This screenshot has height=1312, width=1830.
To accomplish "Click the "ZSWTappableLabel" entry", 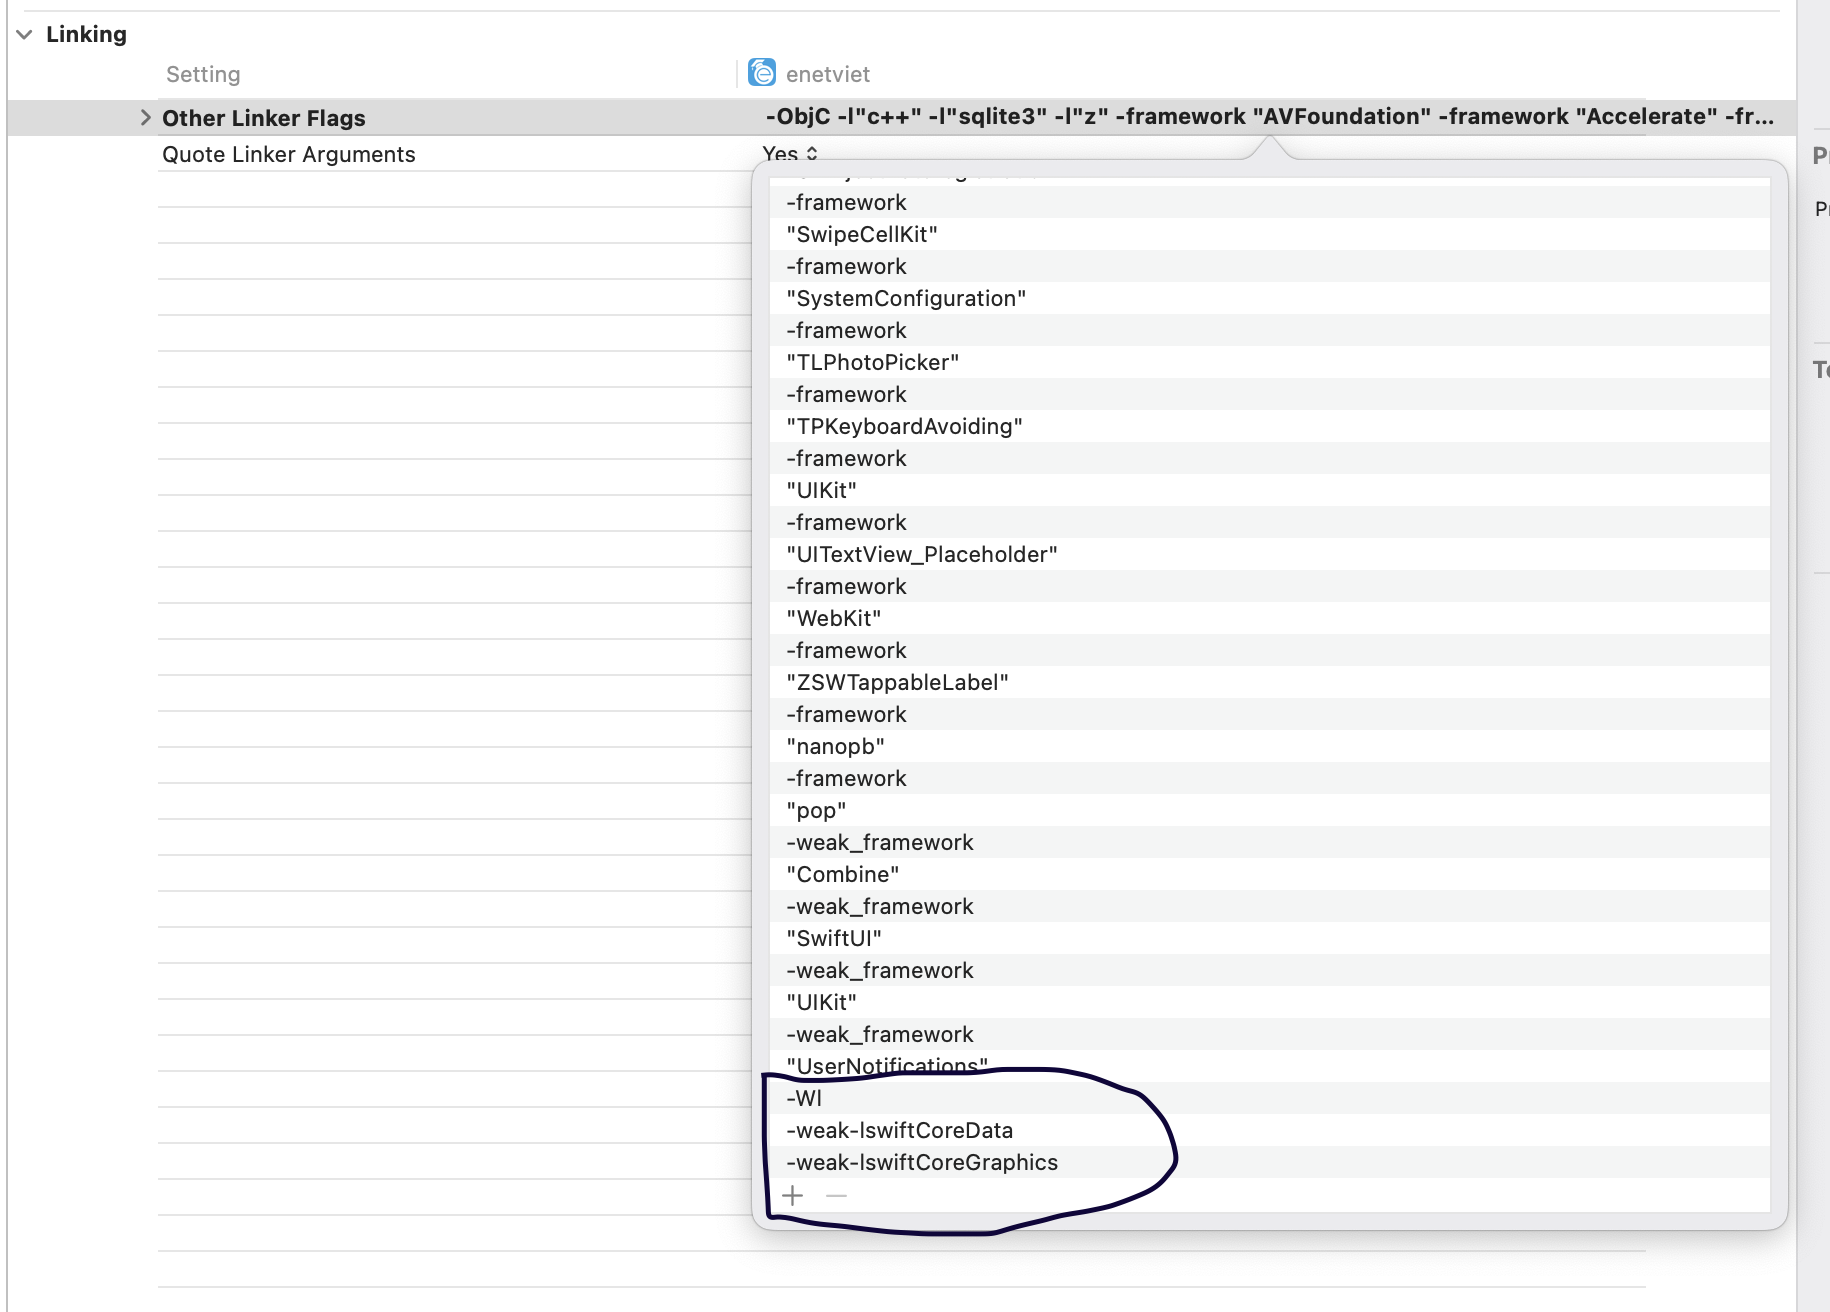I will tap(897, 683).
